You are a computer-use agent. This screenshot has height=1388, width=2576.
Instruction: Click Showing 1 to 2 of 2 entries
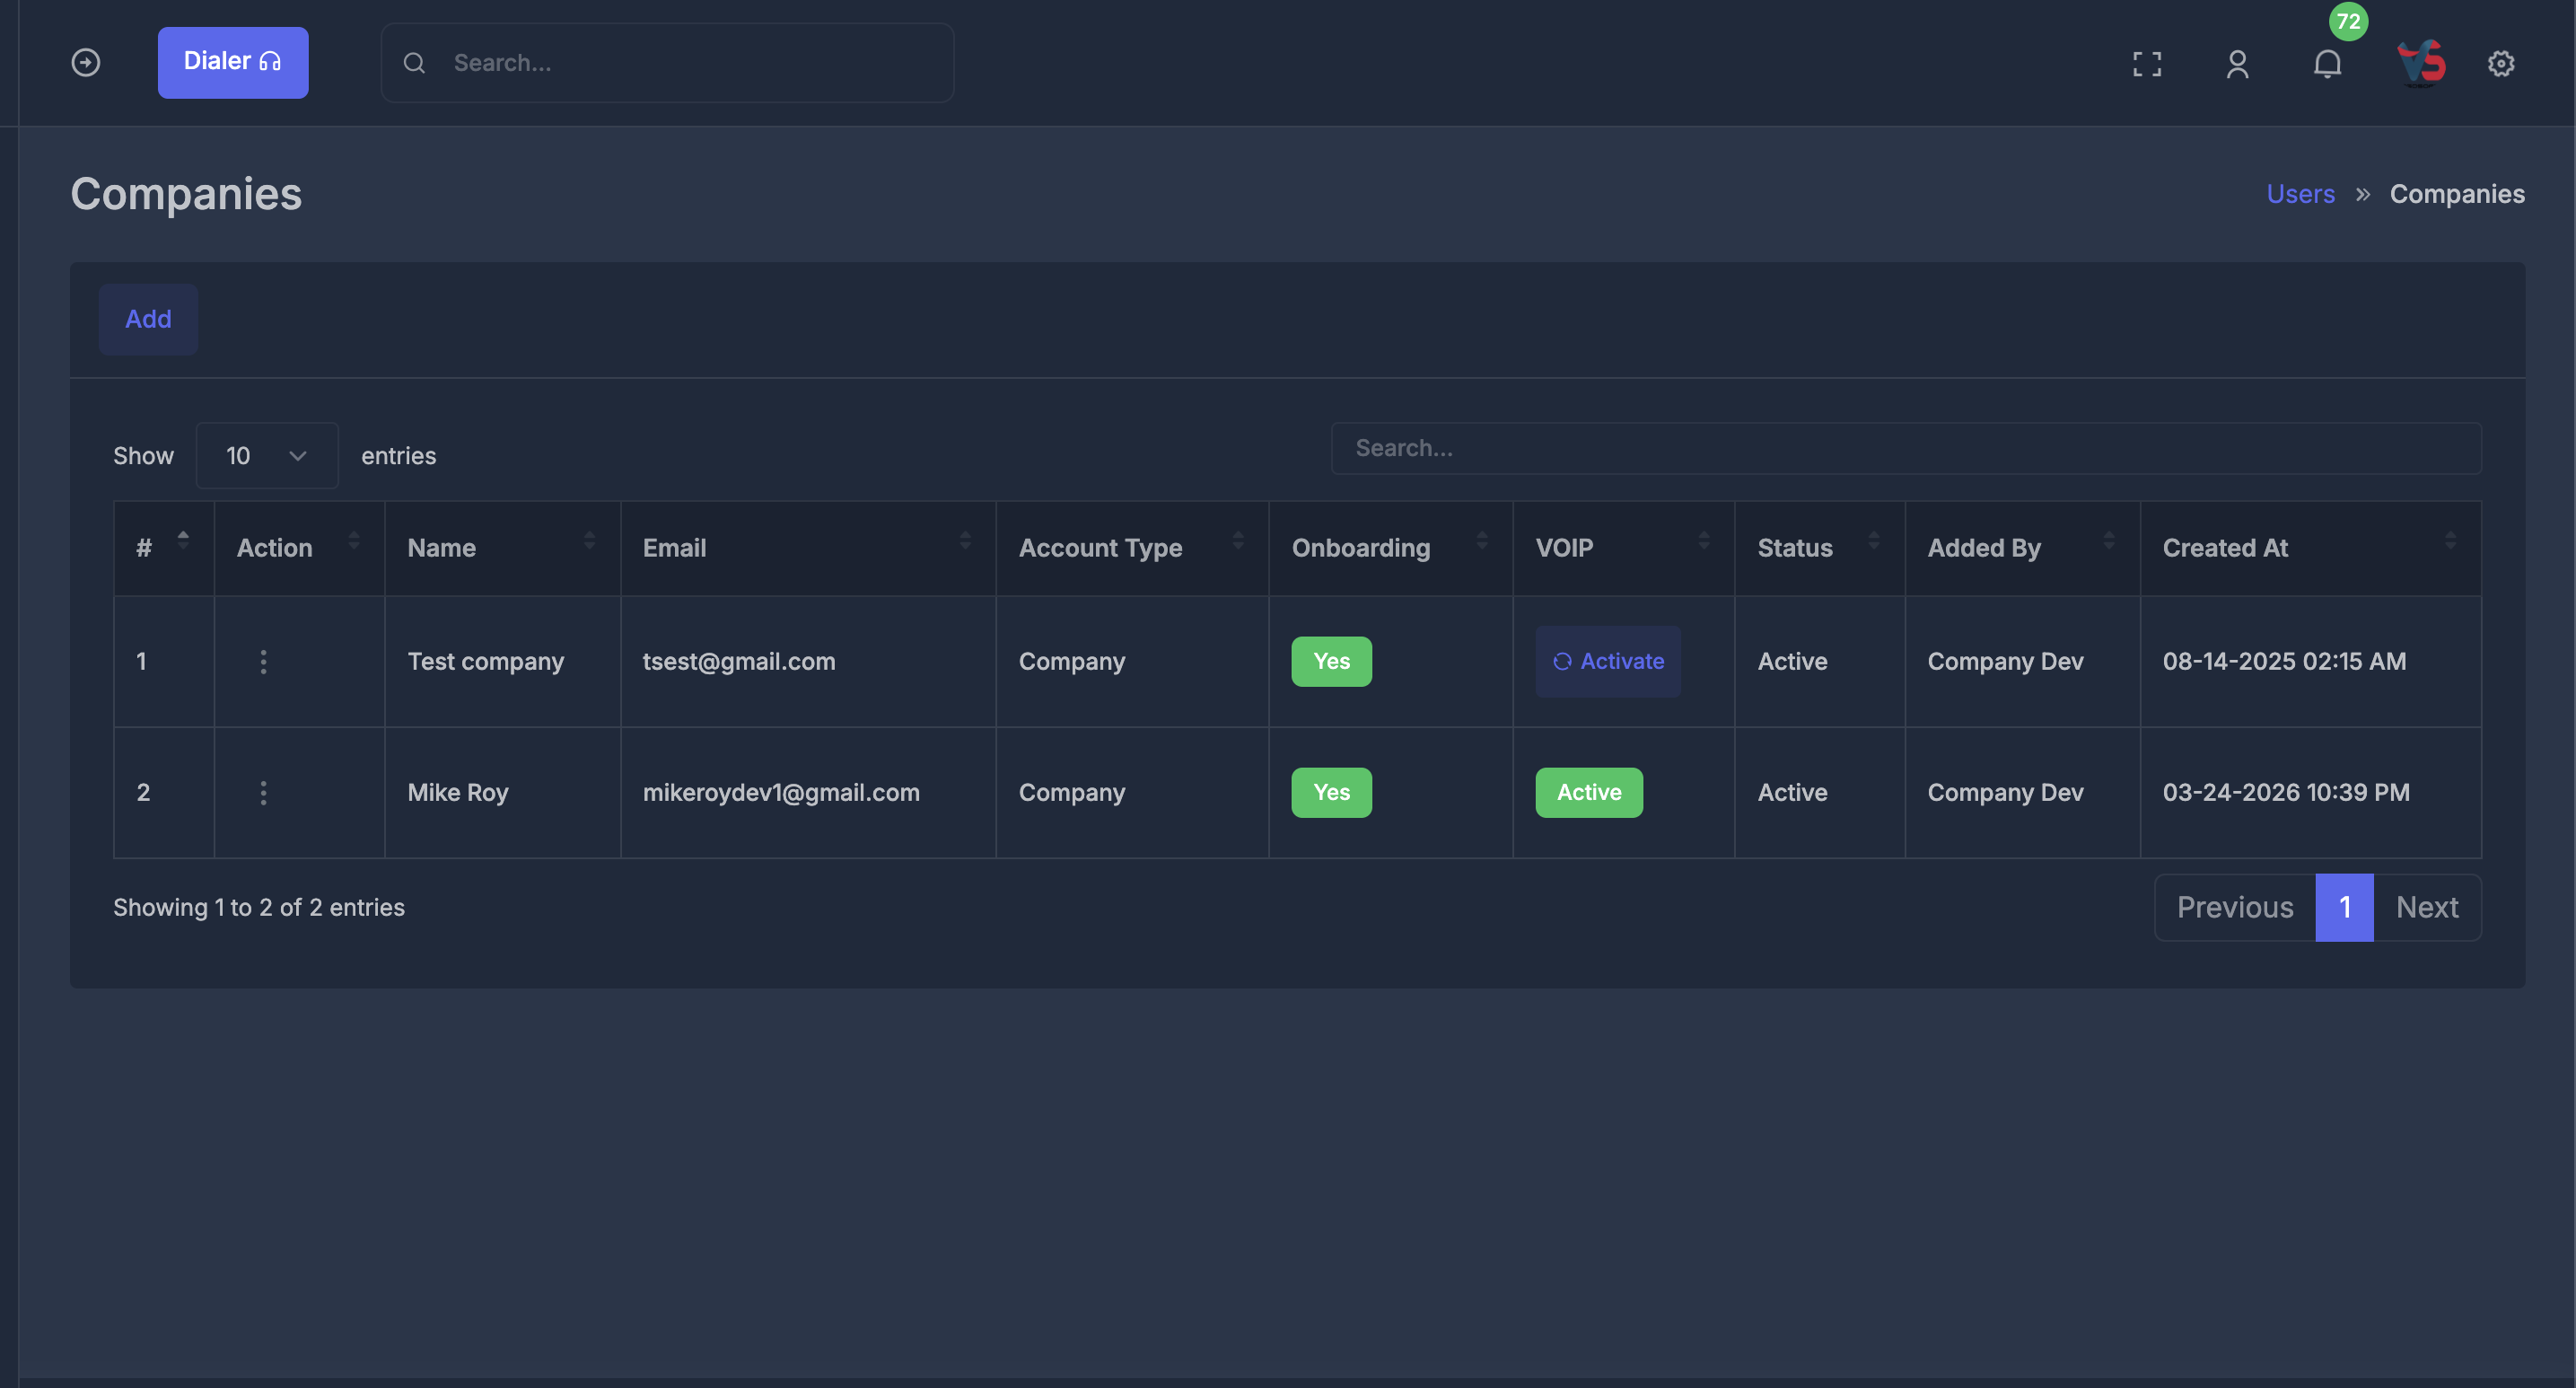(259, 907)
